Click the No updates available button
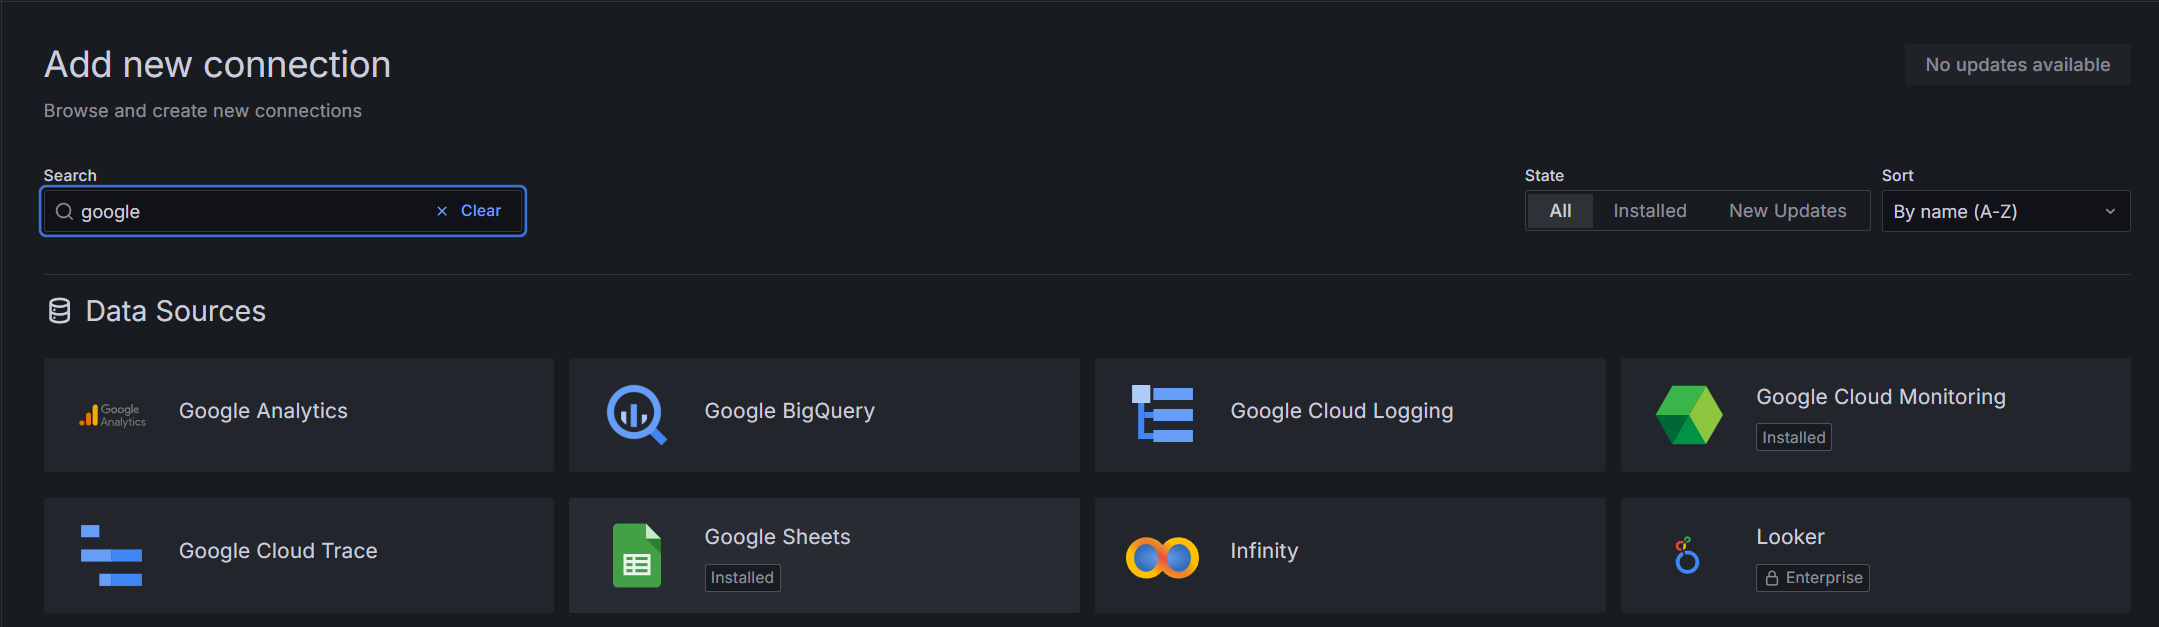2159x627 pixels. click(x=2017, y=65)
